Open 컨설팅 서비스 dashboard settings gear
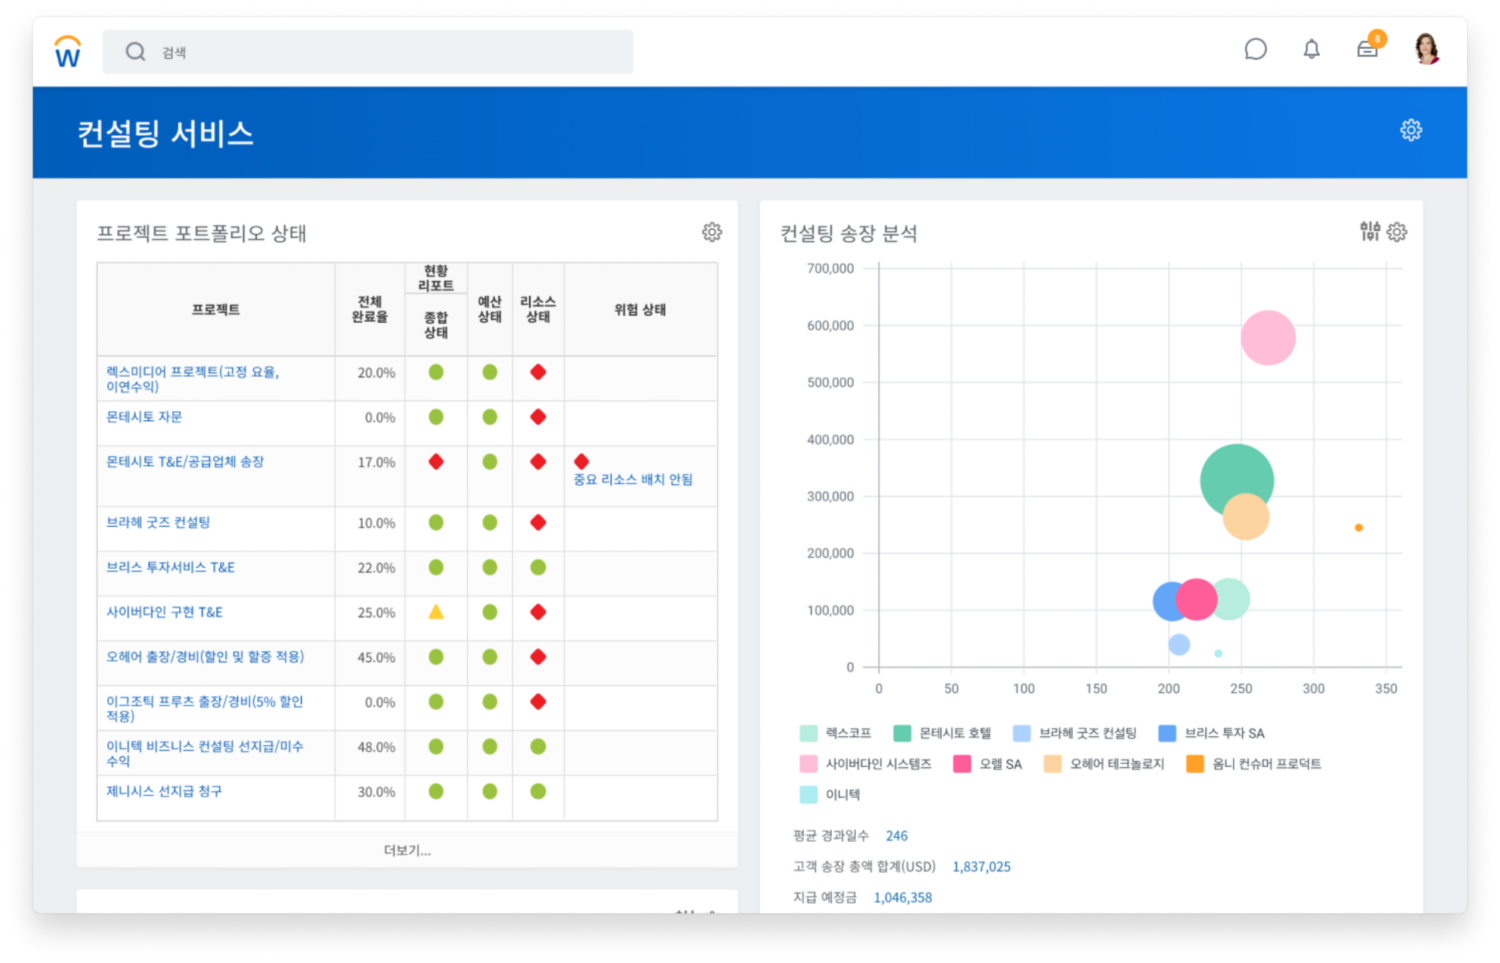1500x963 pixels. point(1411,130)
